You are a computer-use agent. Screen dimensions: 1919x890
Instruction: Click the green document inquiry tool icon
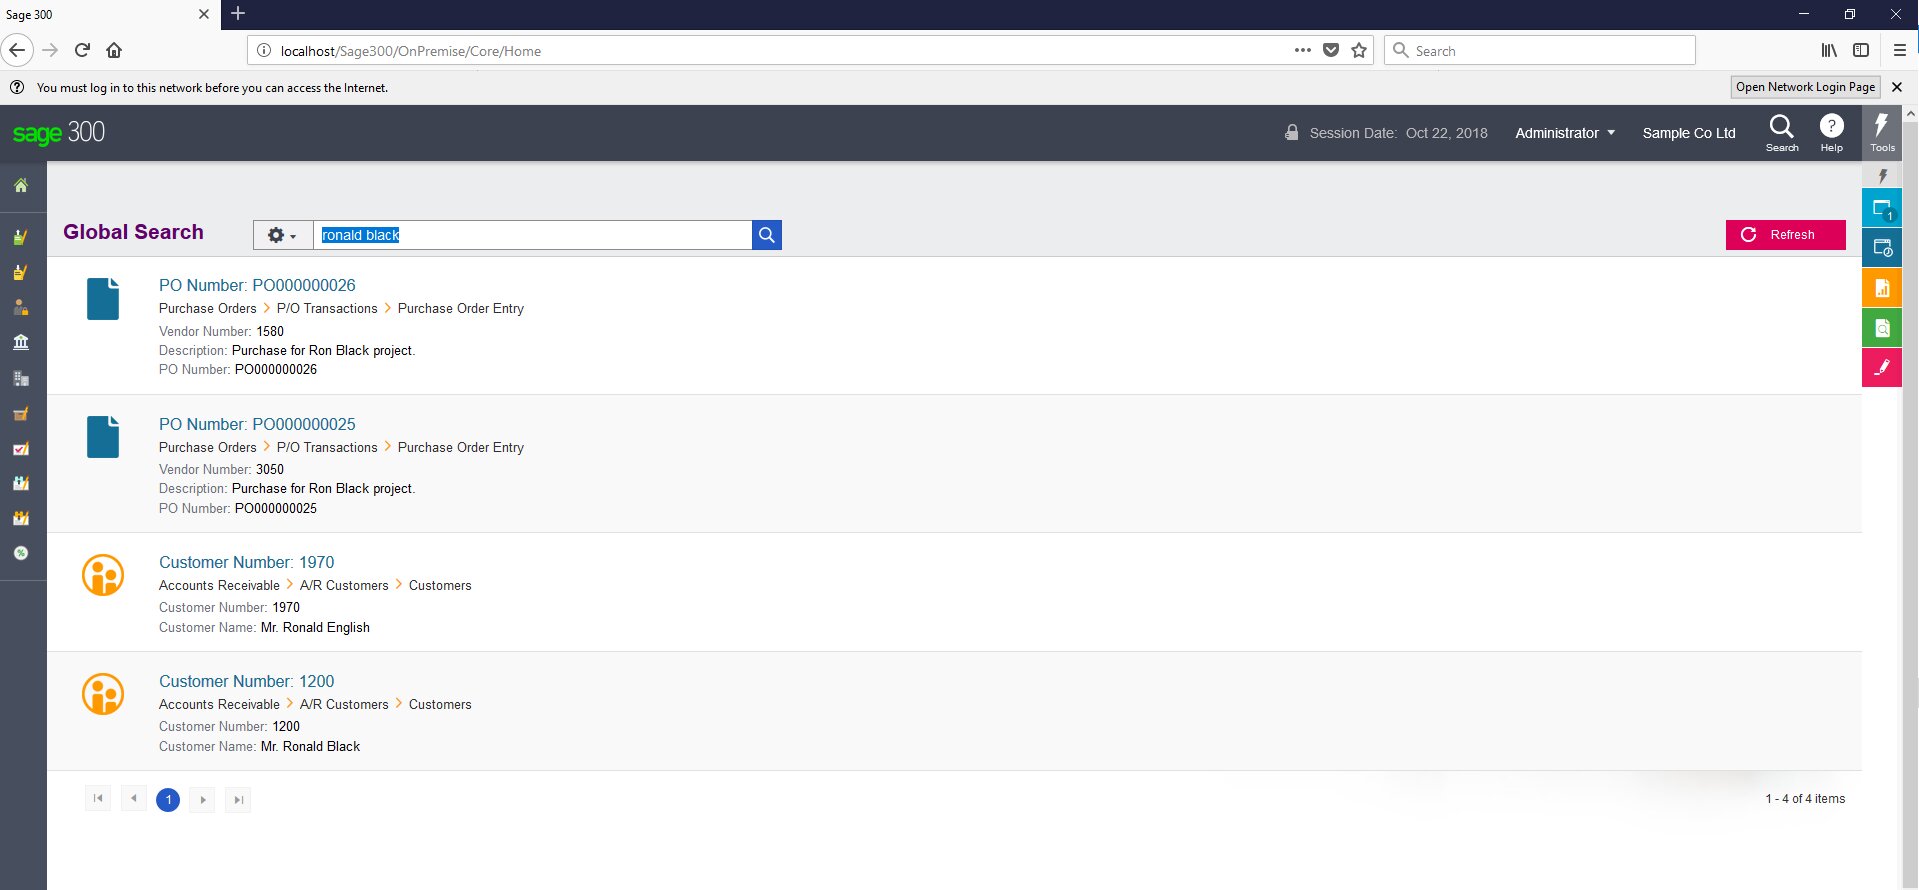point(1881,328)
